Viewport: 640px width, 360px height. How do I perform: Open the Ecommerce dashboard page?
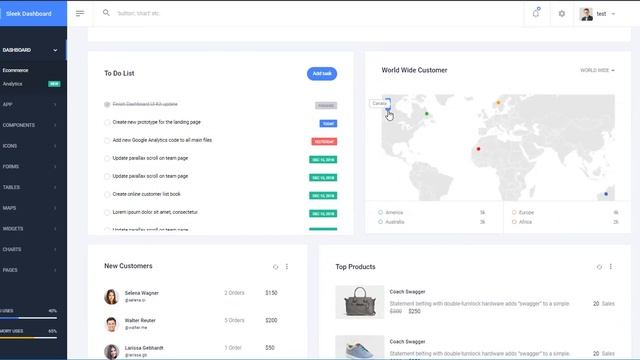(x=16, y=70)
